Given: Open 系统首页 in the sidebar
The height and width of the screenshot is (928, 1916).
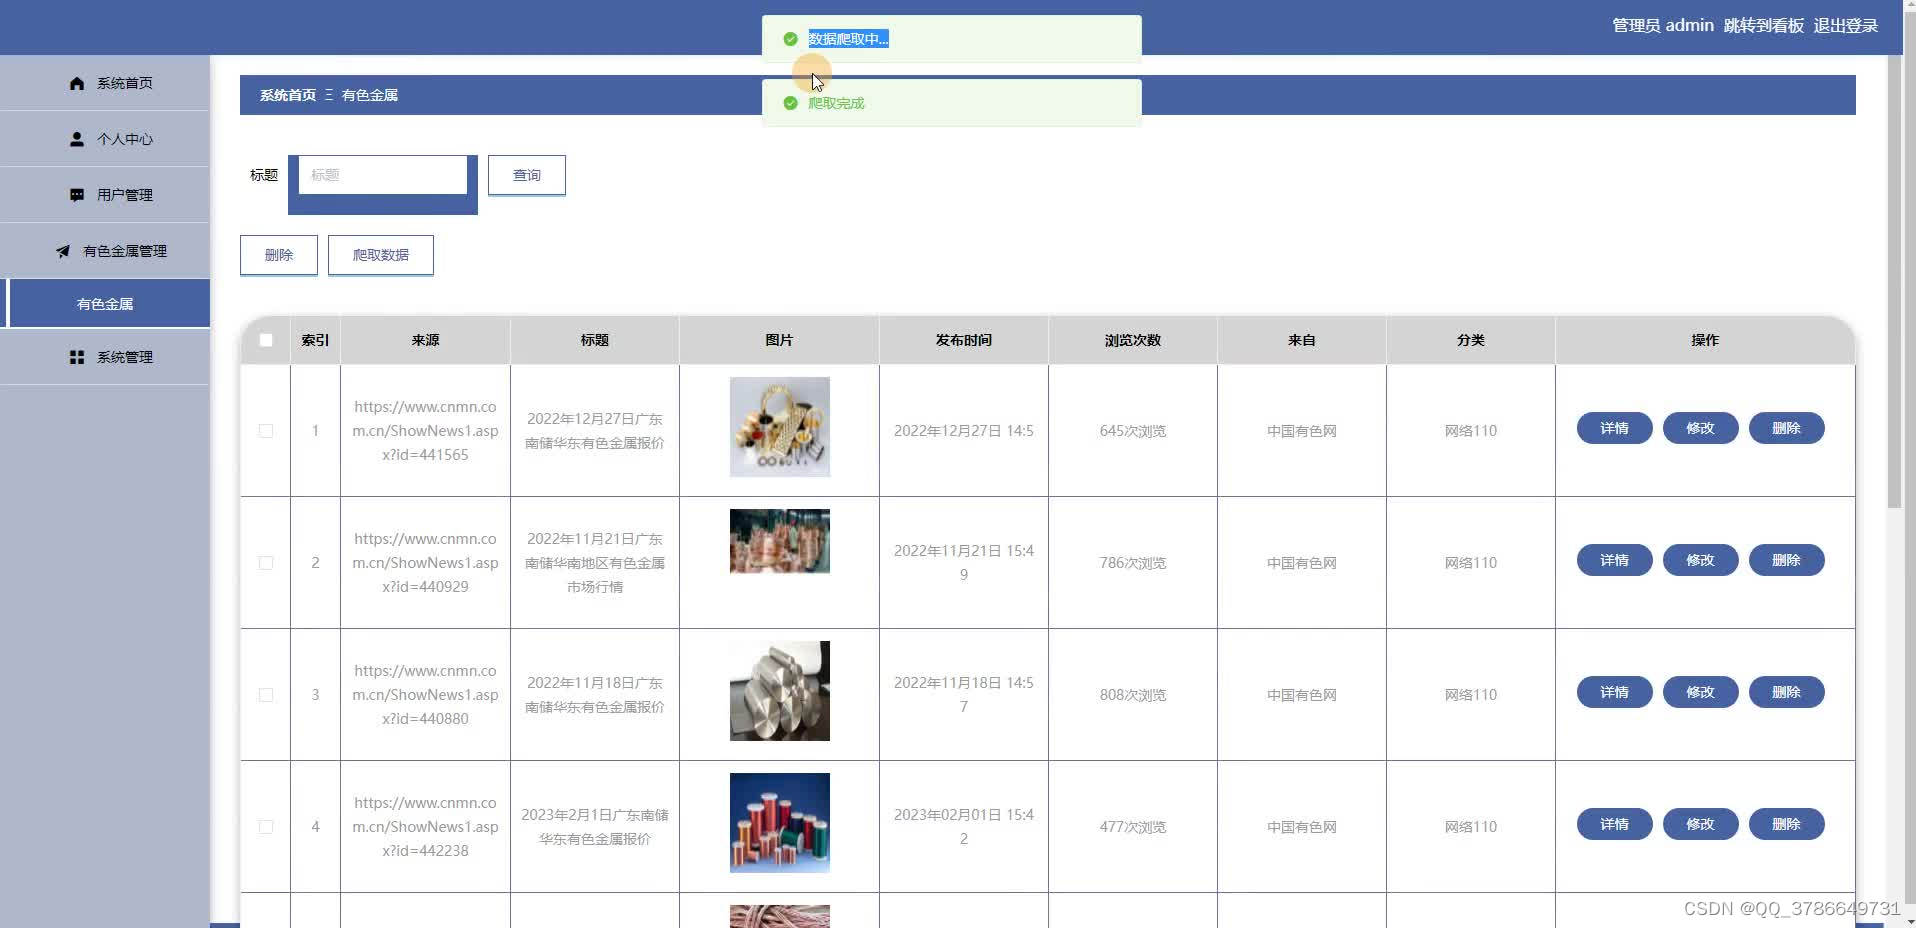Looking at the screenshot, I should (105, 83).
